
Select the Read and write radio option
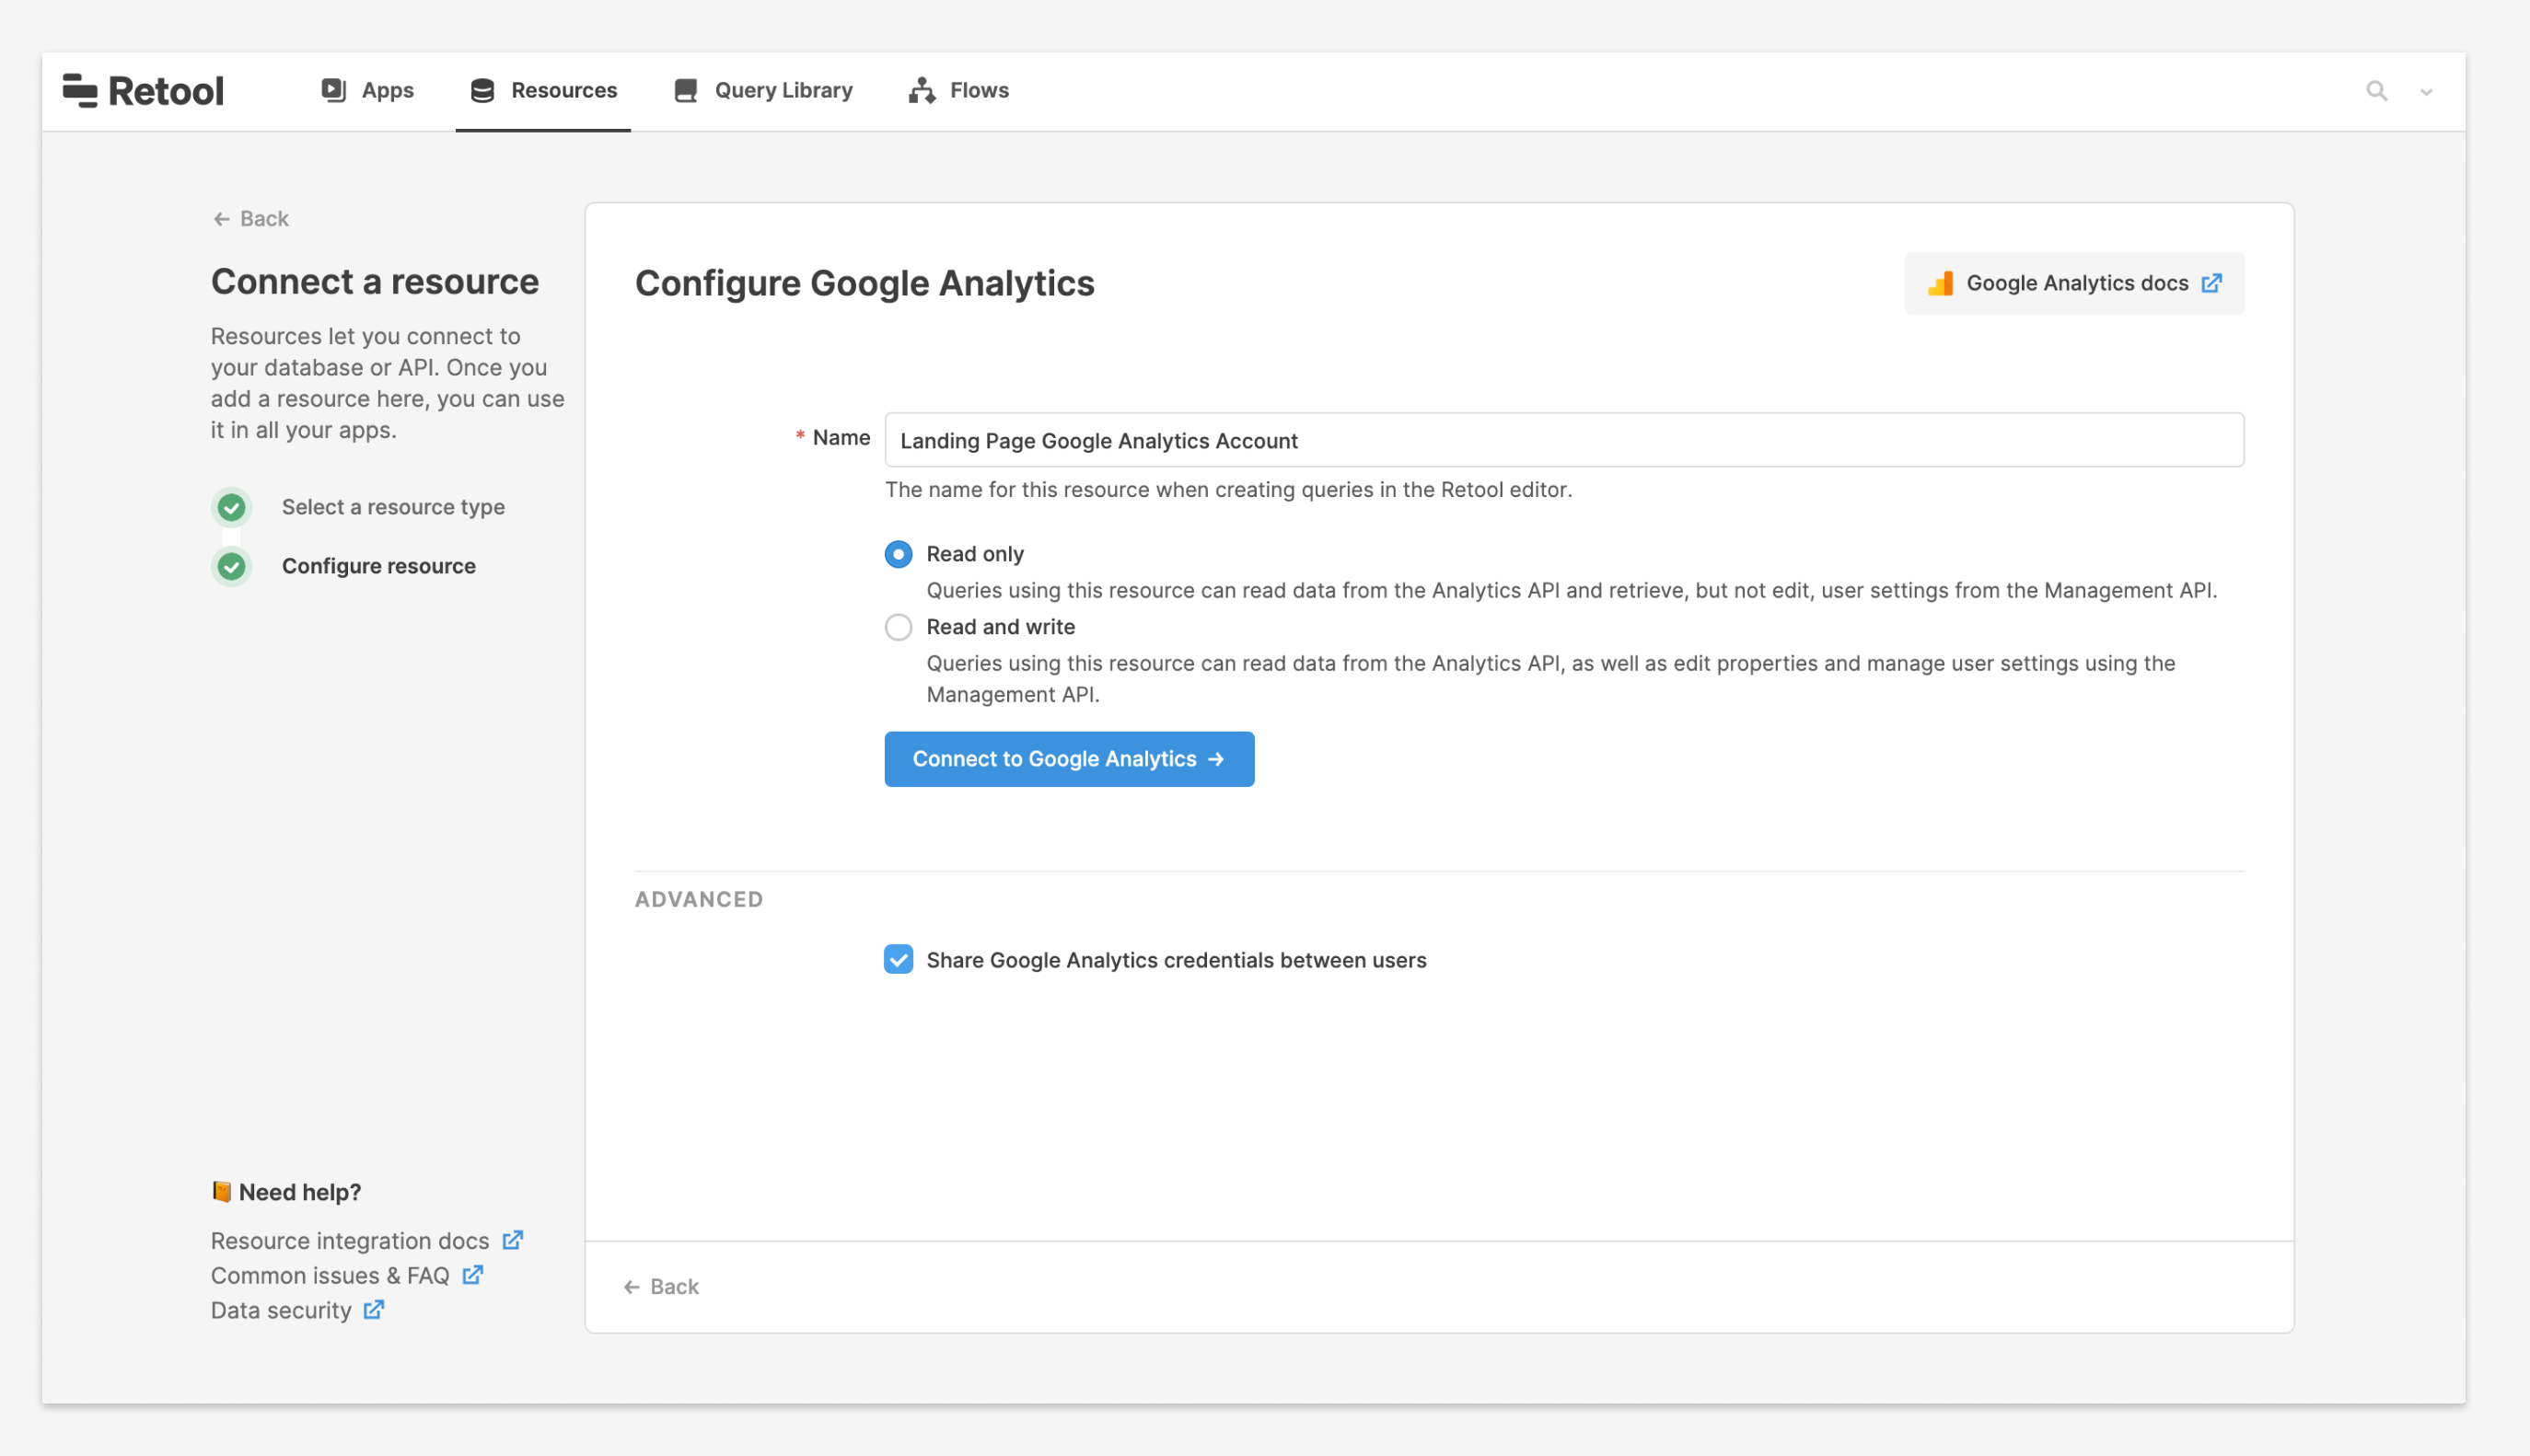click(898, 627)
